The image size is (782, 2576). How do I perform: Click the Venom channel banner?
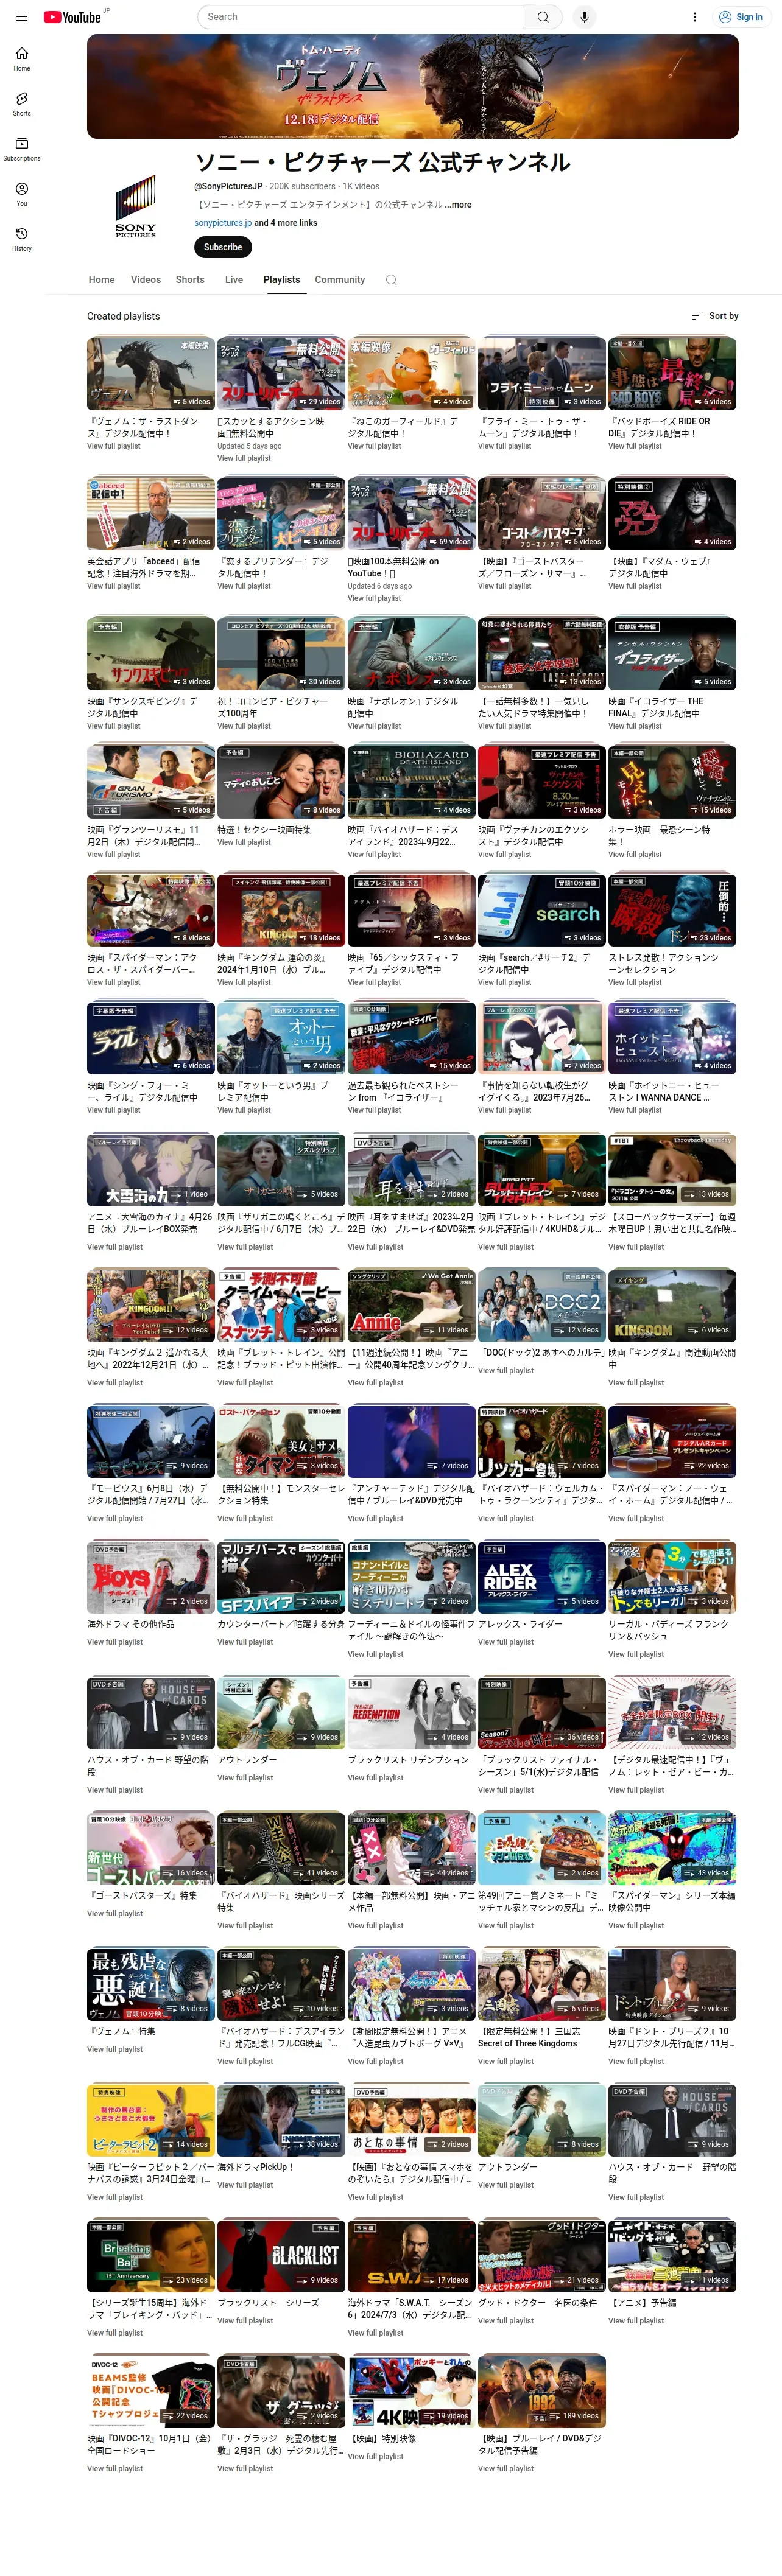[x=412, y=87]
